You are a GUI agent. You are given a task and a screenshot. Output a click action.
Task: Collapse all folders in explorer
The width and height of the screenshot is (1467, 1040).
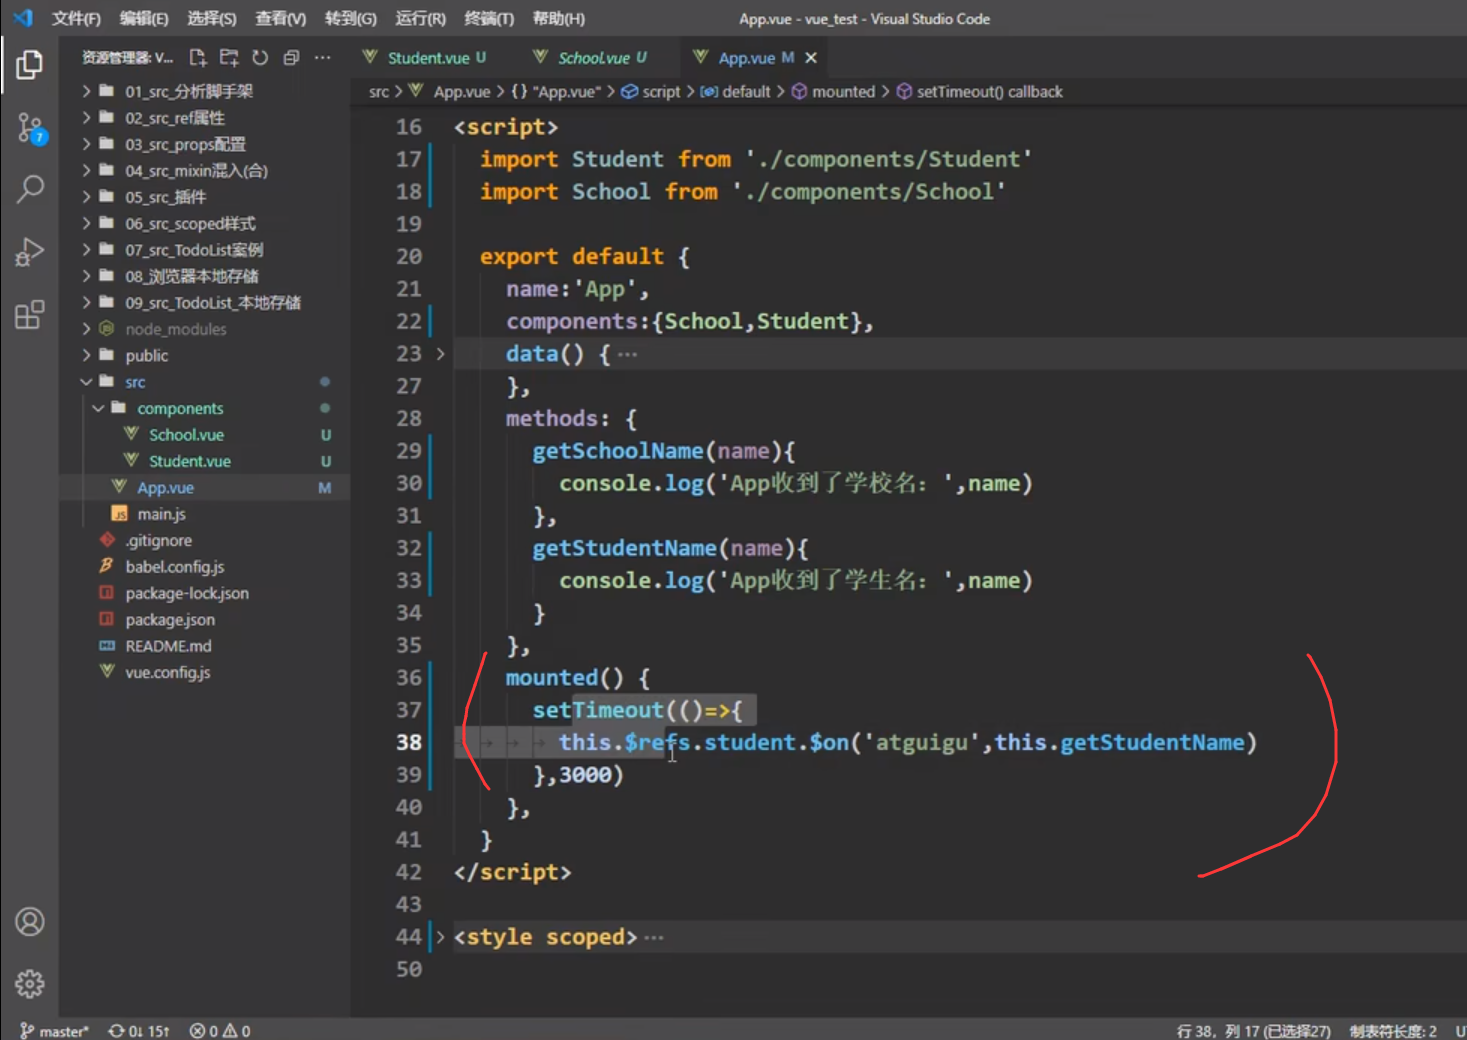(291, 58)
